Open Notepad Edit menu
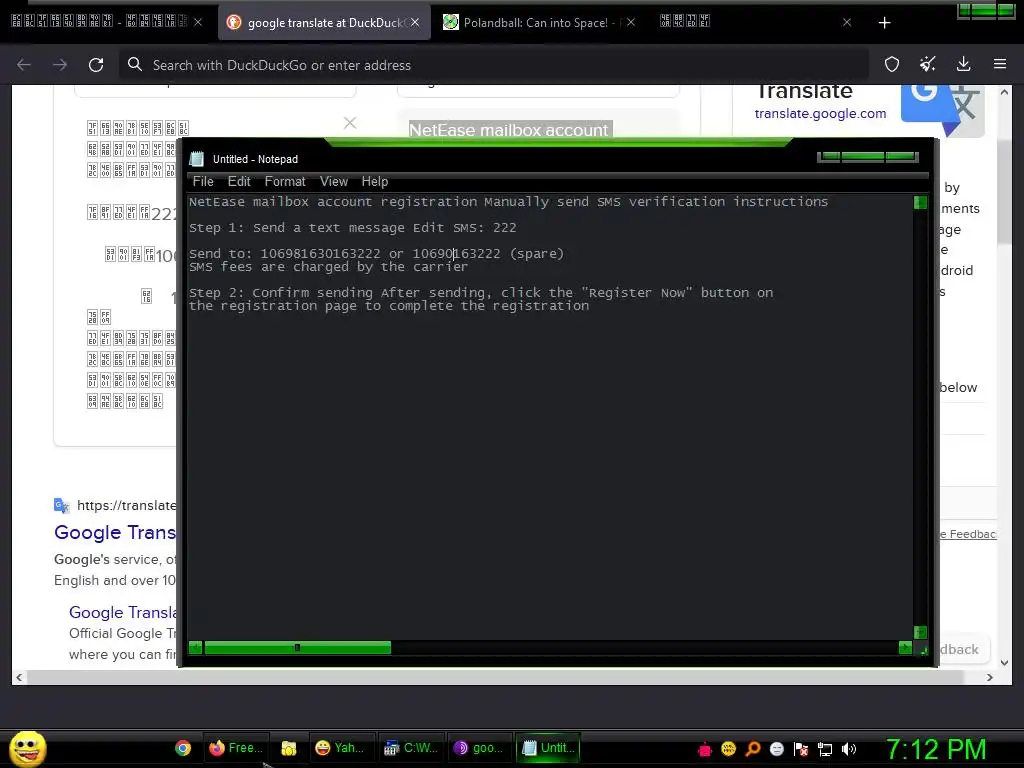 click(x=239, y=182)
